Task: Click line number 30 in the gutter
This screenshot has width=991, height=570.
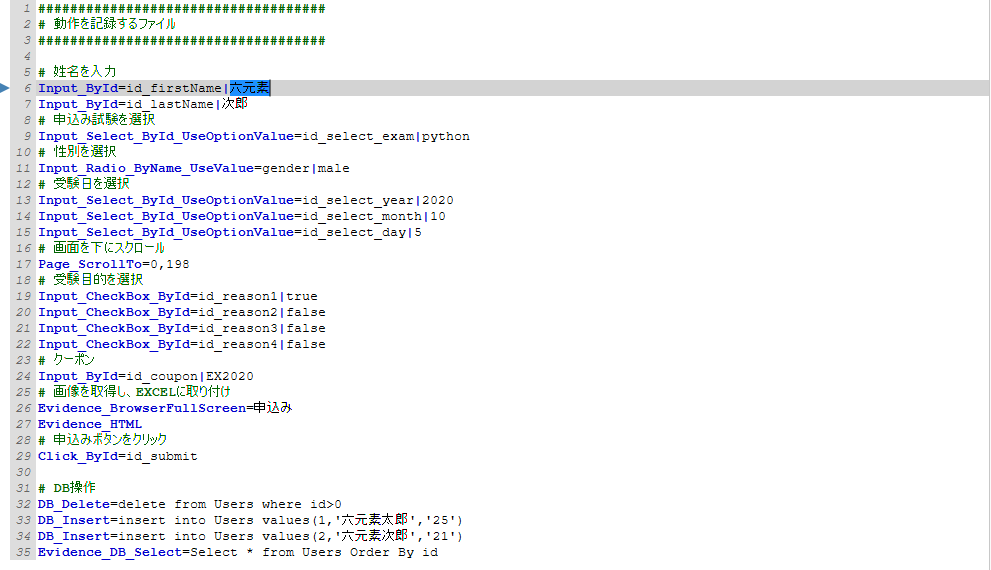Action: 23,472
